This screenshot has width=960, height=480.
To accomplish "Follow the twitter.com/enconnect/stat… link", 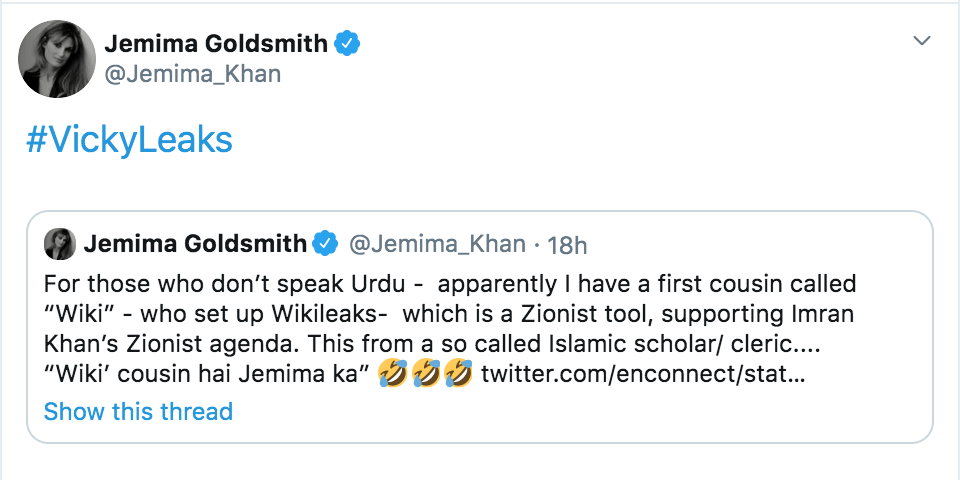I will tap(645, 375).
